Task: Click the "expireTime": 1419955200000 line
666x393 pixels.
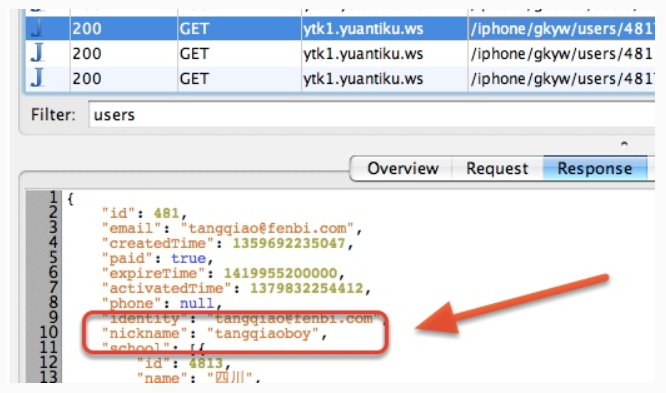Action: 223,273
